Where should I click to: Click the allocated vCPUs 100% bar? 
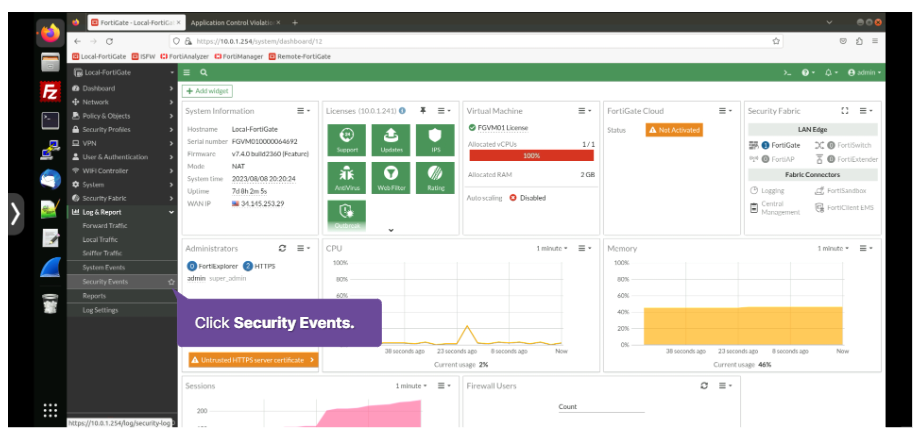[532, 156]
